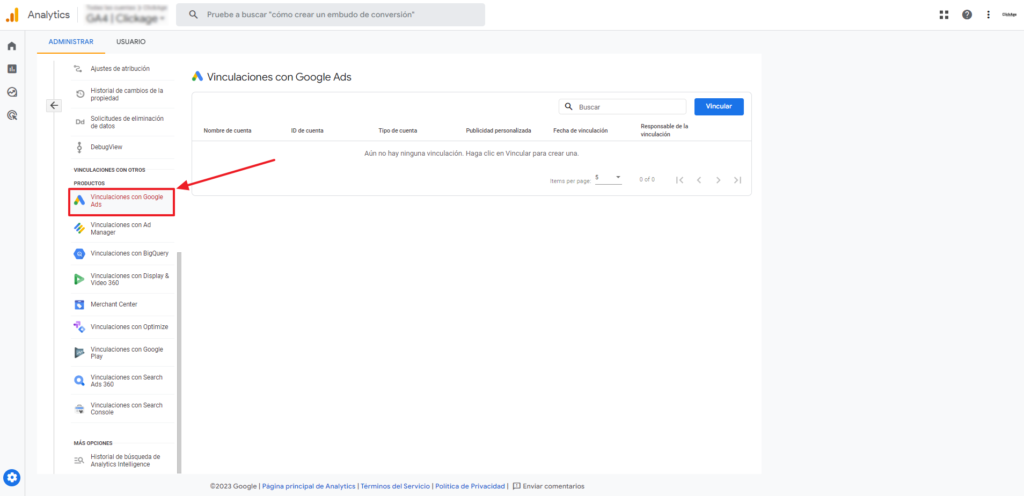The height and width of the screenshot is (496, 1024).
Task: Click the top Analytics search bar
Action: tap(330, 14)
